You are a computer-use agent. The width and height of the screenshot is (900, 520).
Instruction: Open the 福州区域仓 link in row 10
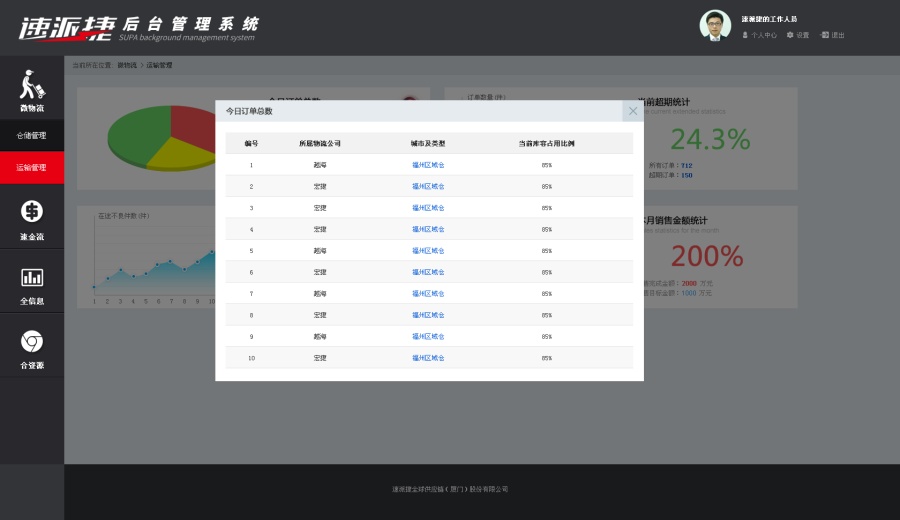point(428,358)
